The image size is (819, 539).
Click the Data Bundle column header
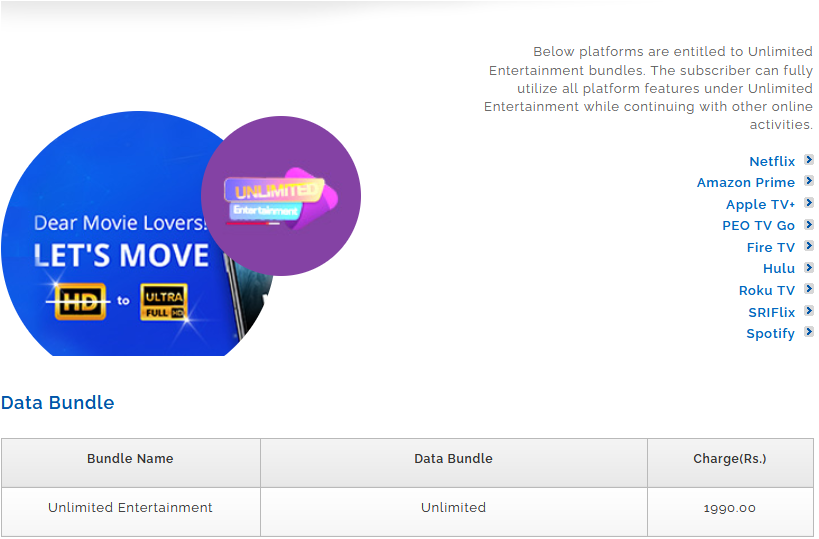point(453,463)
